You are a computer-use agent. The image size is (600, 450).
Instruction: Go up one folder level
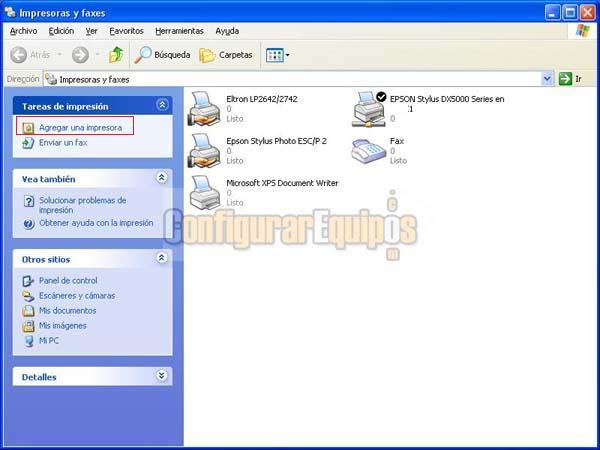click(116, 55)
